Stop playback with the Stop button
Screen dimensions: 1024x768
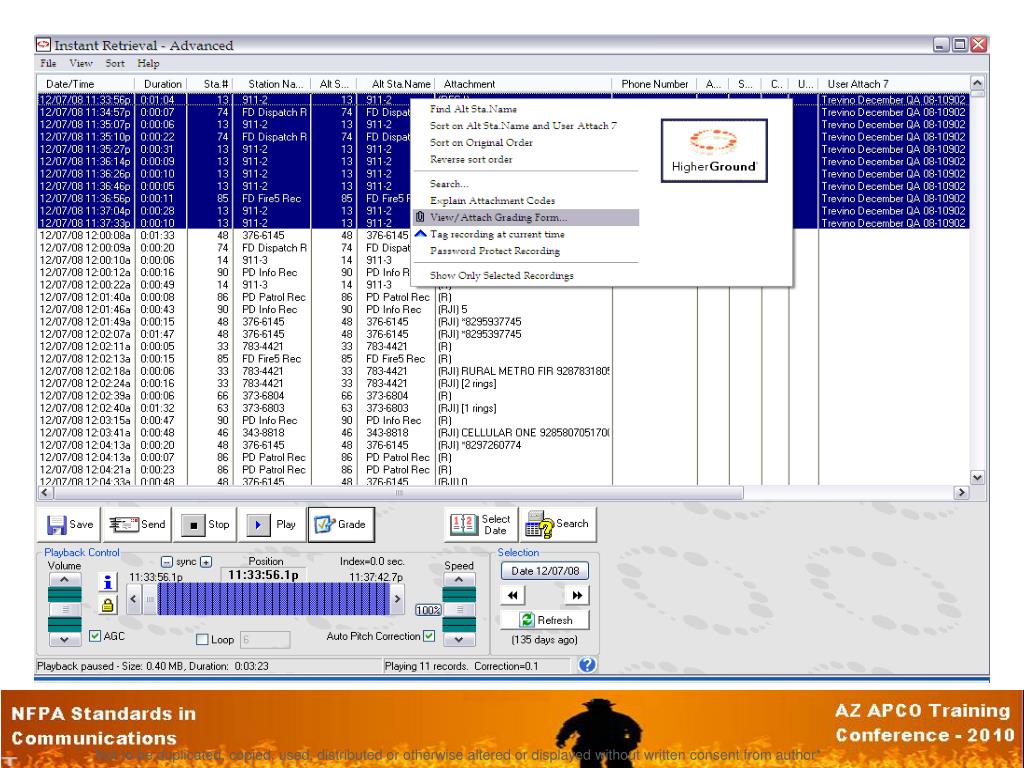coord(206,524)
